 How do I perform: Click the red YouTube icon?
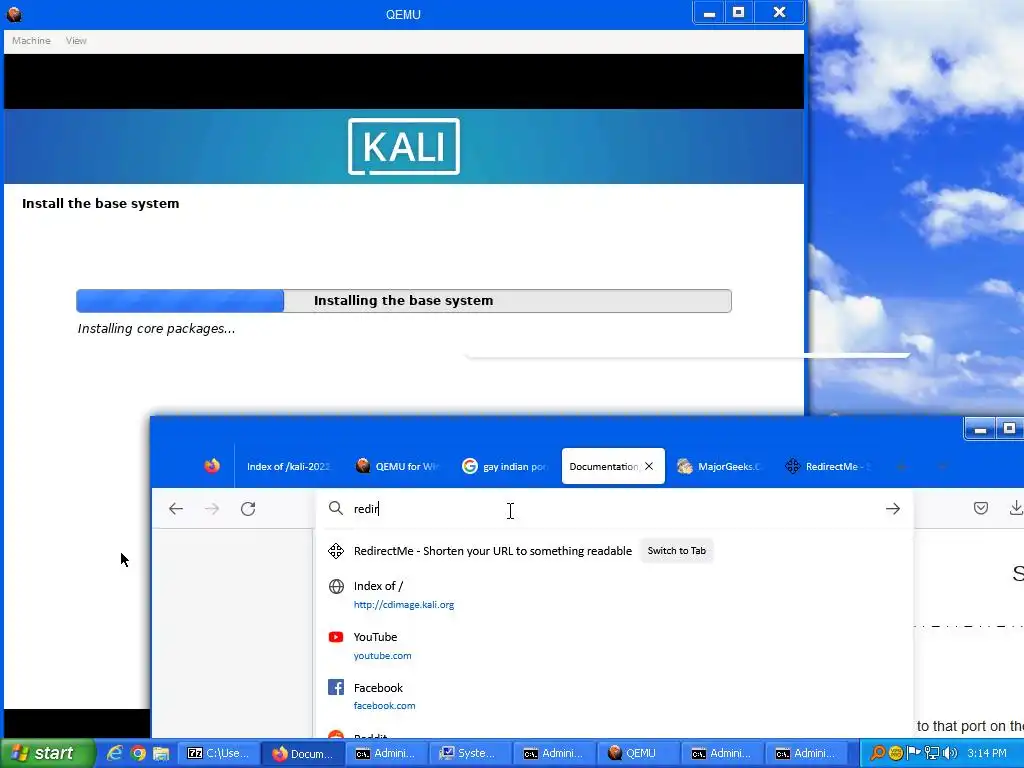[x=336, y=637]
